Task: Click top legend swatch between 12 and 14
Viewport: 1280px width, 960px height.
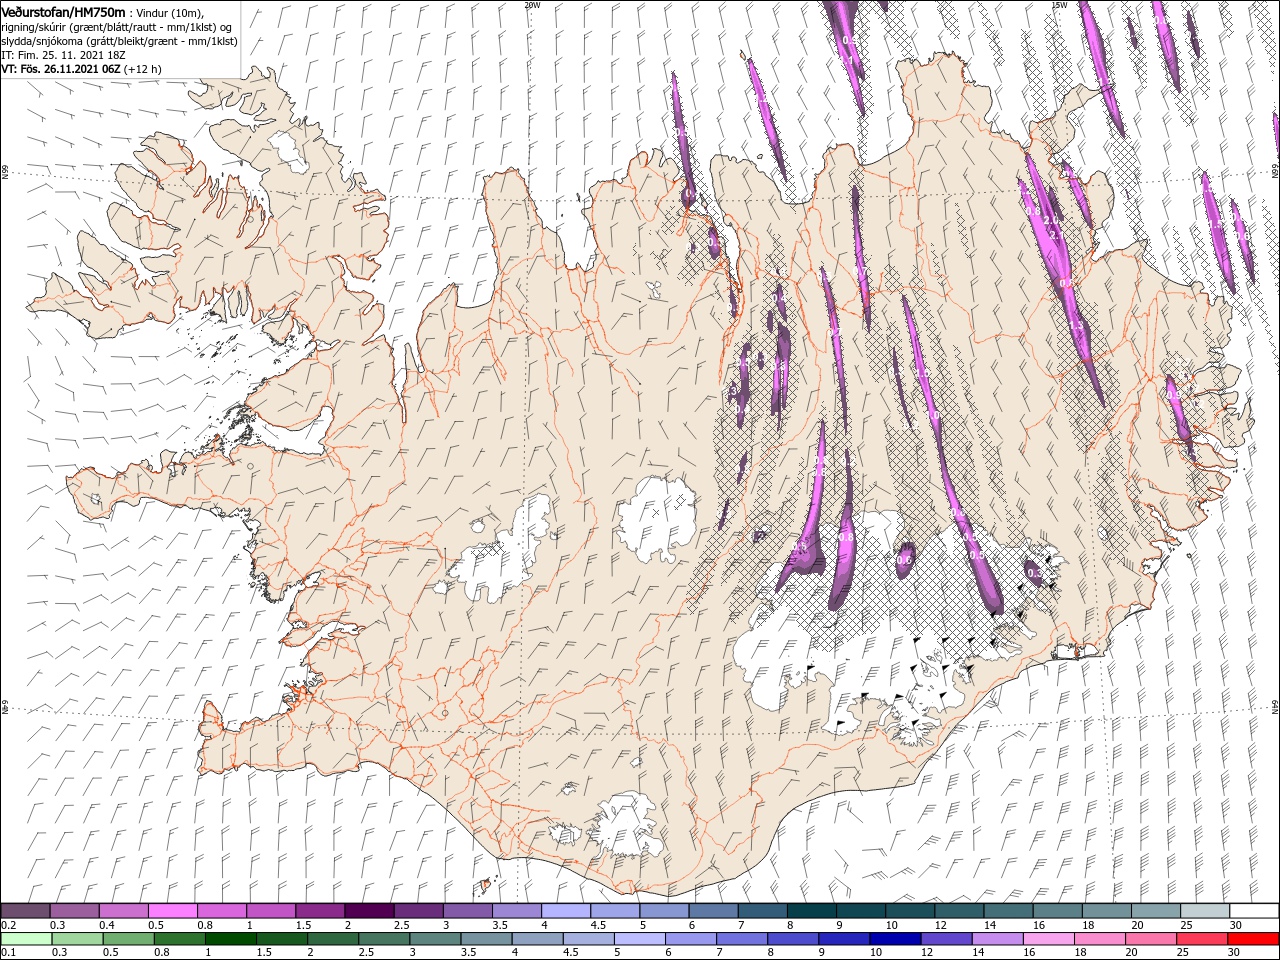Action: (x=959, y=911)
